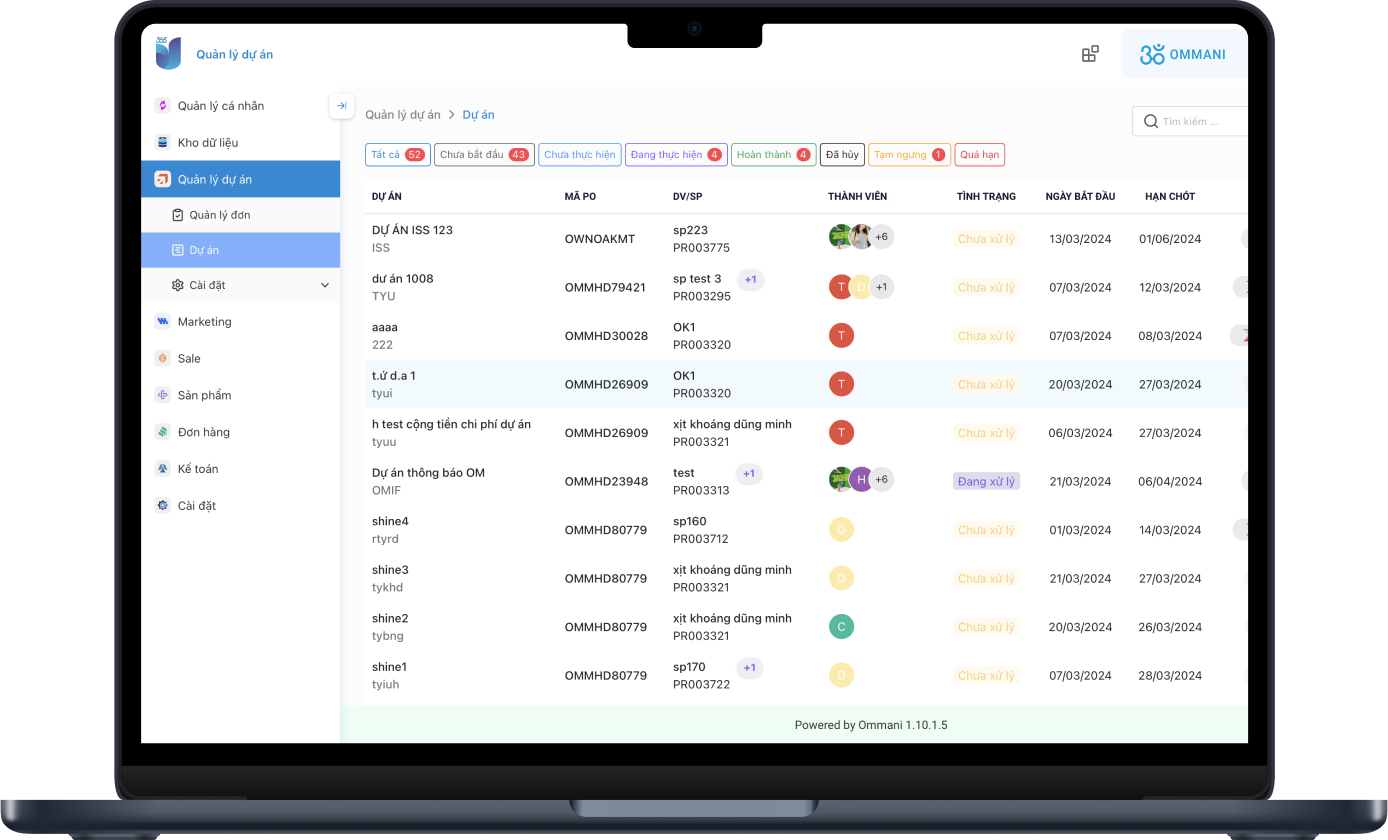Click the Kế toán icon in sidebar

163,469
